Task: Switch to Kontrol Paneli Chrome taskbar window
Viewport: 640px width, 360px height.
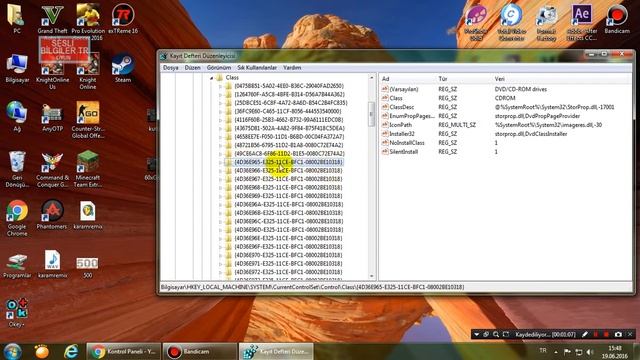Action: tap(123, 351)
